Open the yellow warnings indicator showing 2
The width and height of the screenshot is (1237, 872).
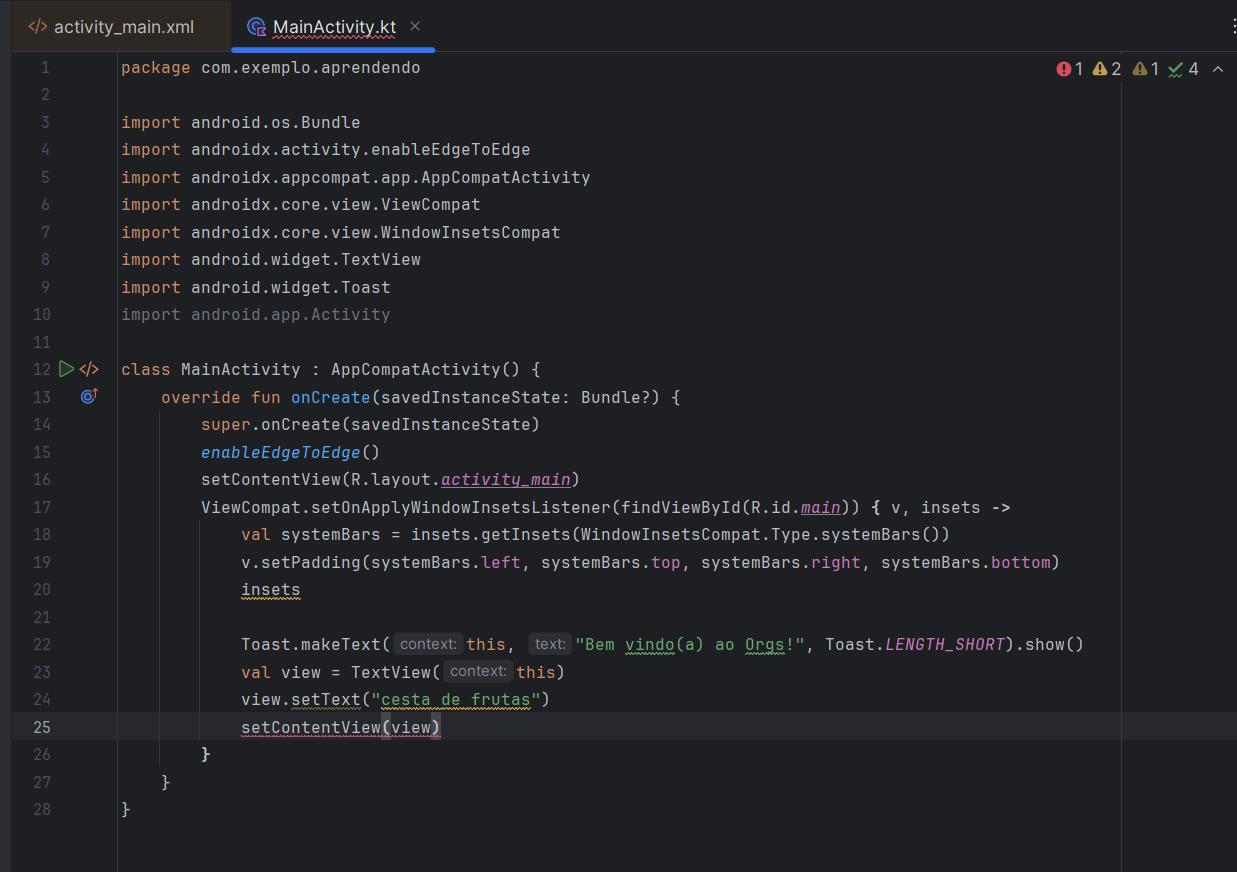pyautogui.click(x=1107, y=69)
